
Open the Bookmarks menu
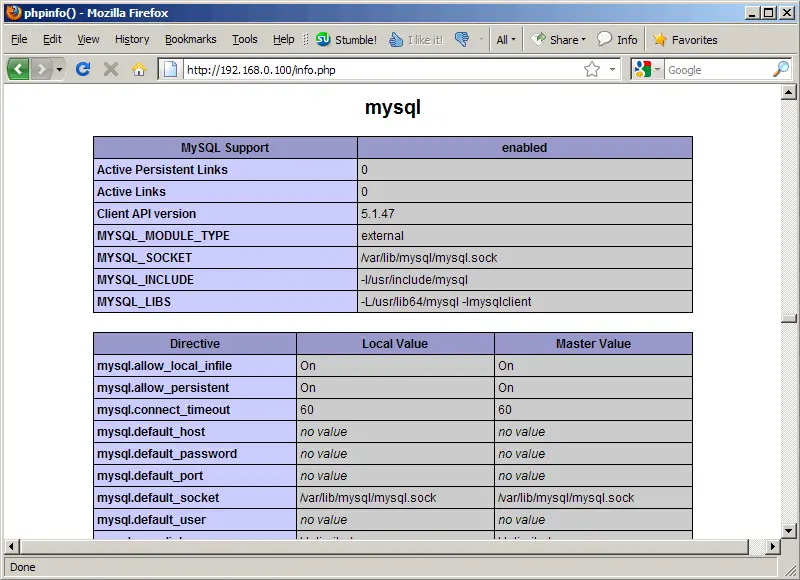(190, 39)
